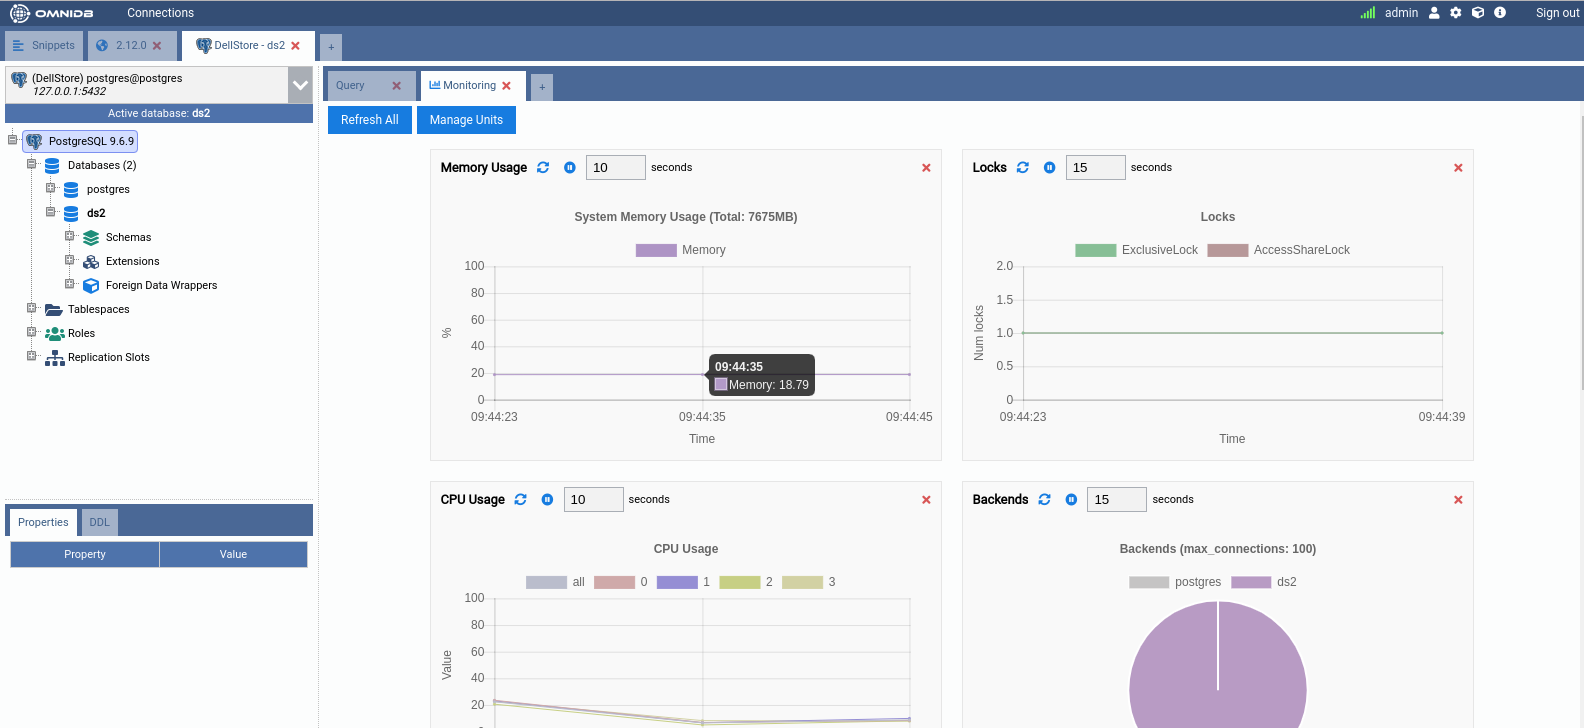Image resolution: width=1584 pixels, height=728 pixels.
Task: Refresh the Backends chart
Action: pyautogui.click(x=1044, y=500)
